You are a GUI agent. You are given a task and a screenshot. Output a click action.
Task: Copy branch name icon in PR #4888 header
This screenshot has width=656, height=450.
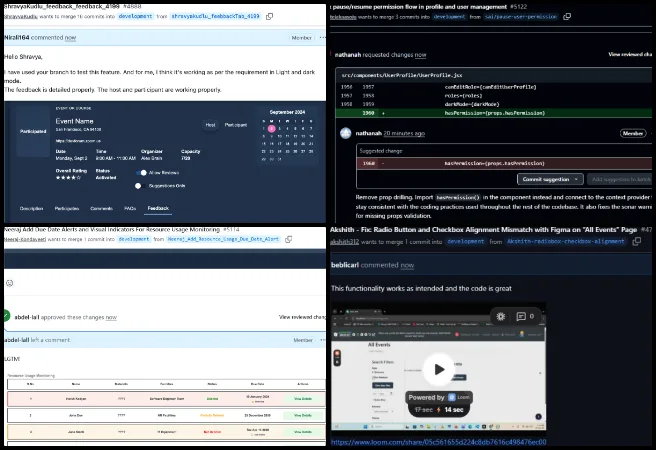(270, 16)
